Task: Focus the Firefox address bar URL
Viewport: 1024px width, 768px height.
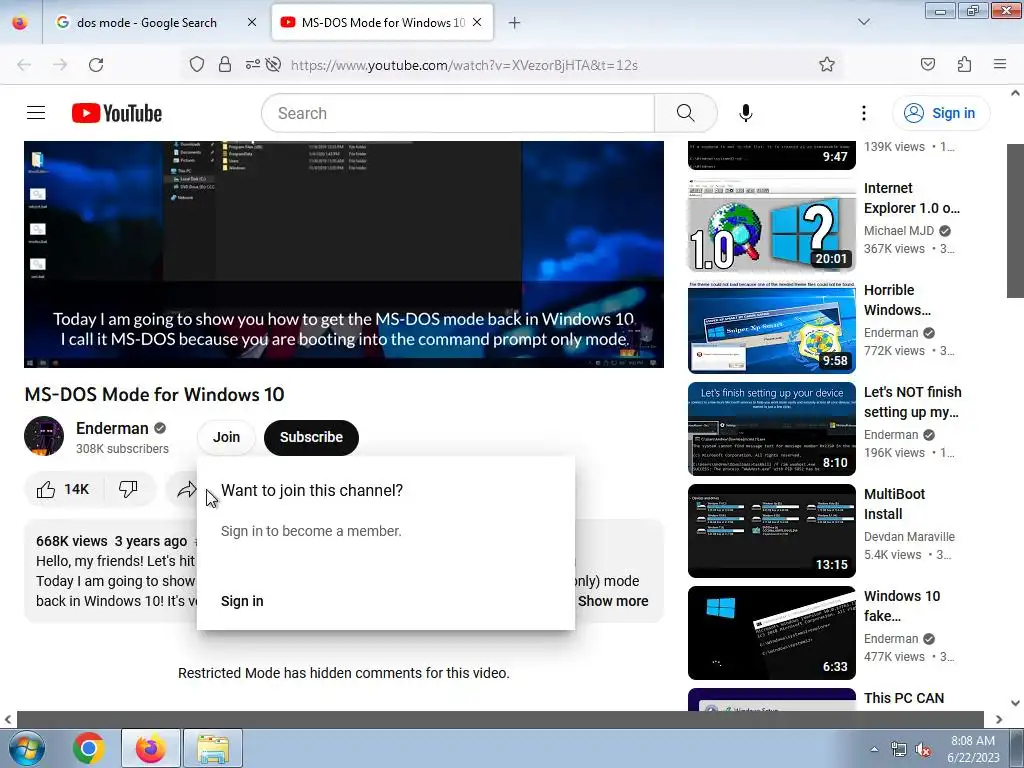Action: click(464, 65)
